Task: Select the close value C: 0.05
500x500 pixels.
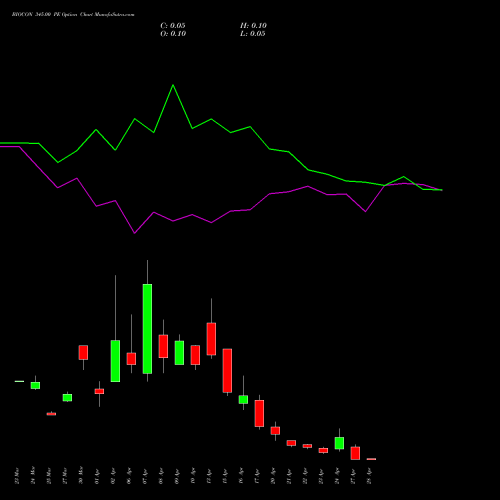Action: tap(173, 26)
